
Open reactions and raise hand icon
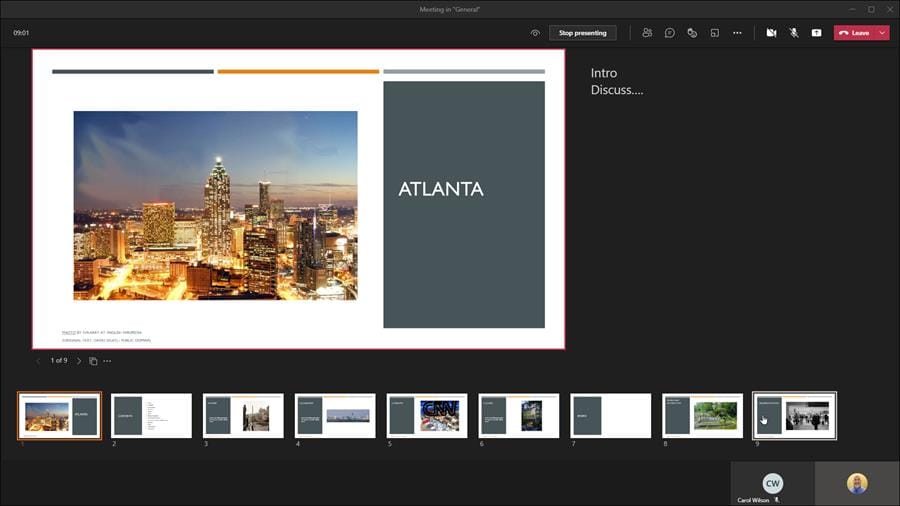(x=692, y=33)
